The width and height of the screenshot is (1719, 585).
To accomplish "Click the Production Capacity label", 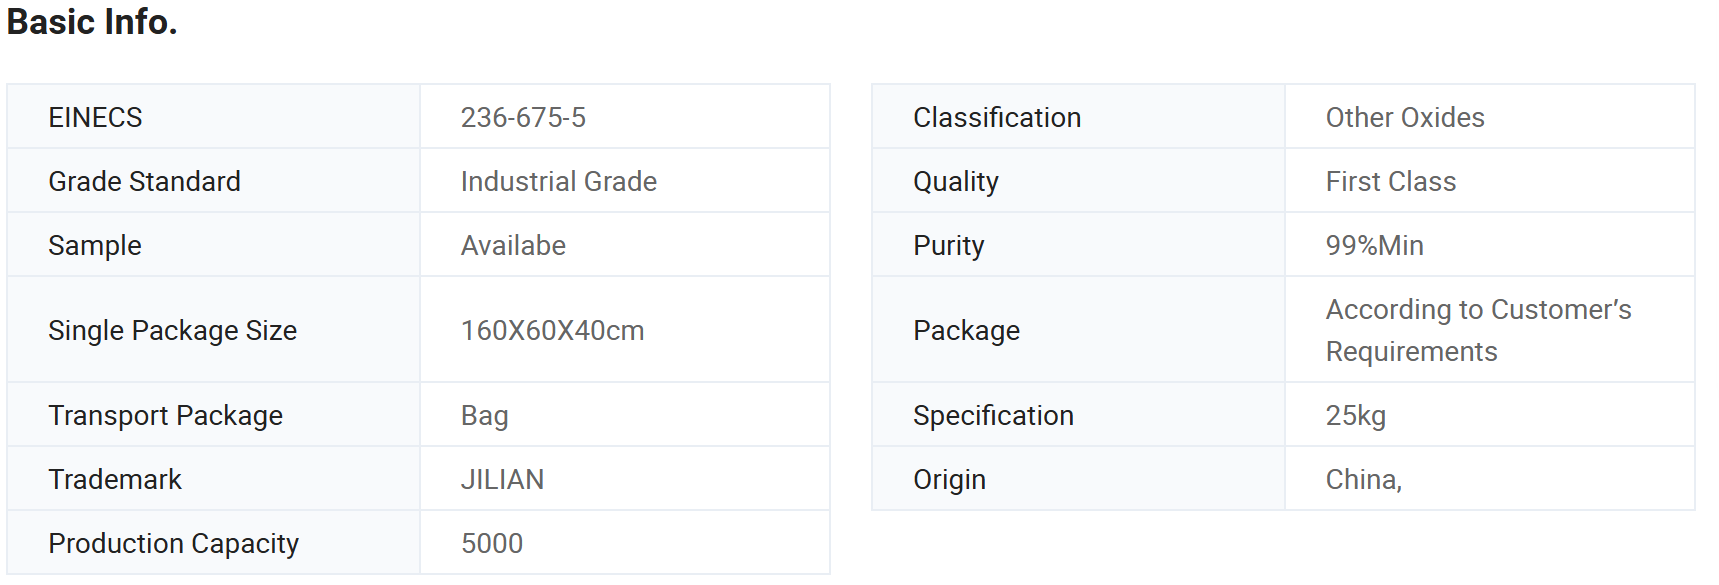I will coord(174,544).
